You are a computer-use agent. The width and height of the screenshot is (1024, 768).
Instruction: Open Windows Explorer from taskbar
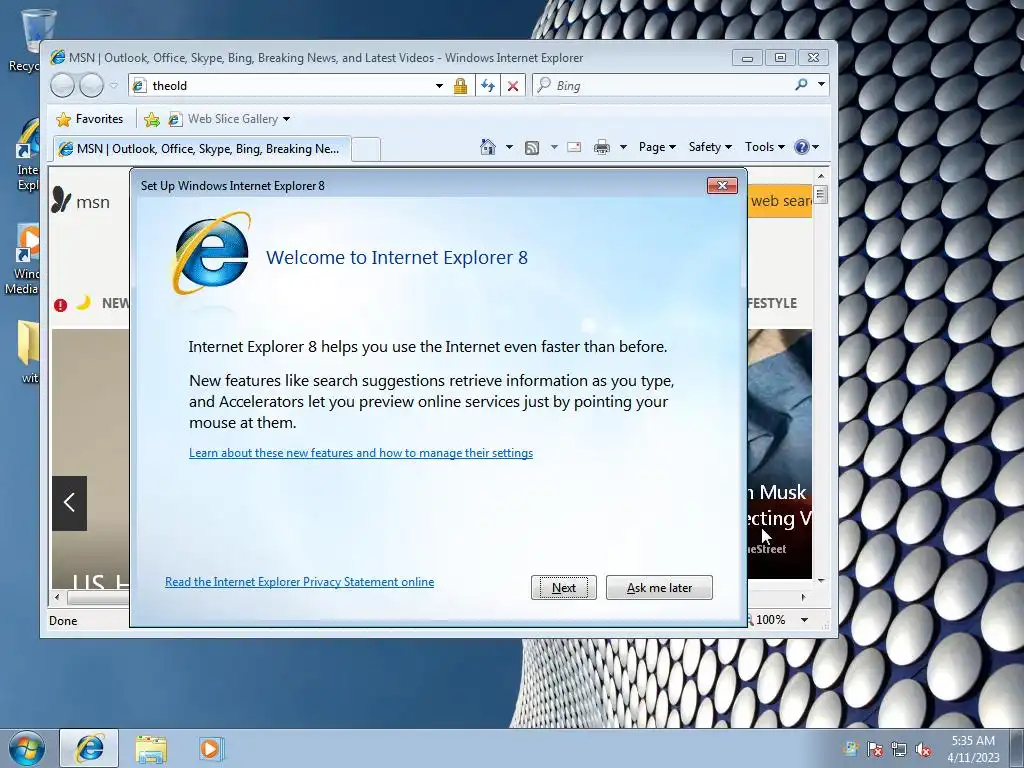click(150, 749)
